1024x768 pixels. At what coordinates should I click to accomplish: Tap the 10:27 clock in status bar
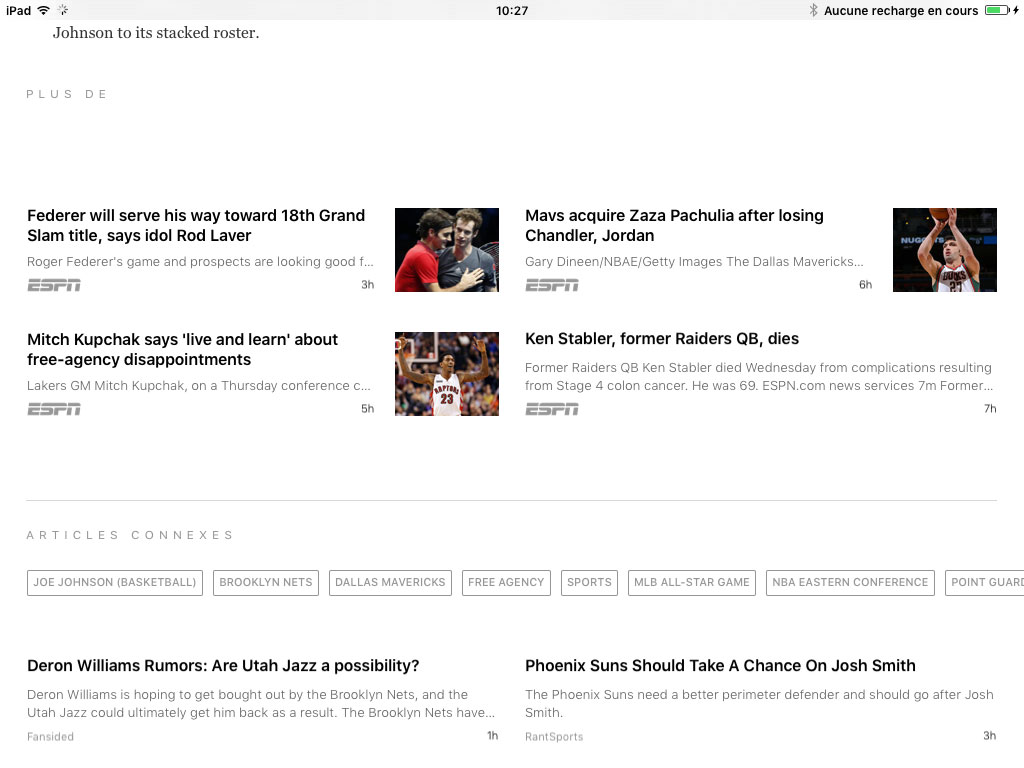coord(512,10)
